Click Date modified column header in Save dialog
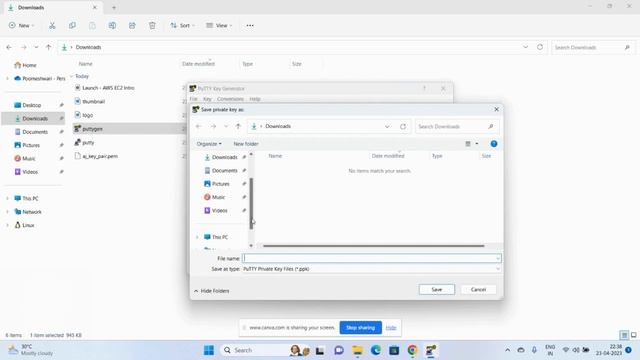640x360 pixels. pos(388,156)
